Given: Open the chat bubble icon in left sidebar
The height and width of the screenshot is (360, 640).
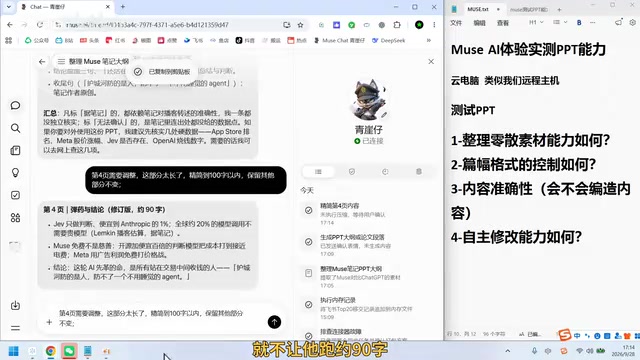Looking at the screenshot, I should pos(16,106).
